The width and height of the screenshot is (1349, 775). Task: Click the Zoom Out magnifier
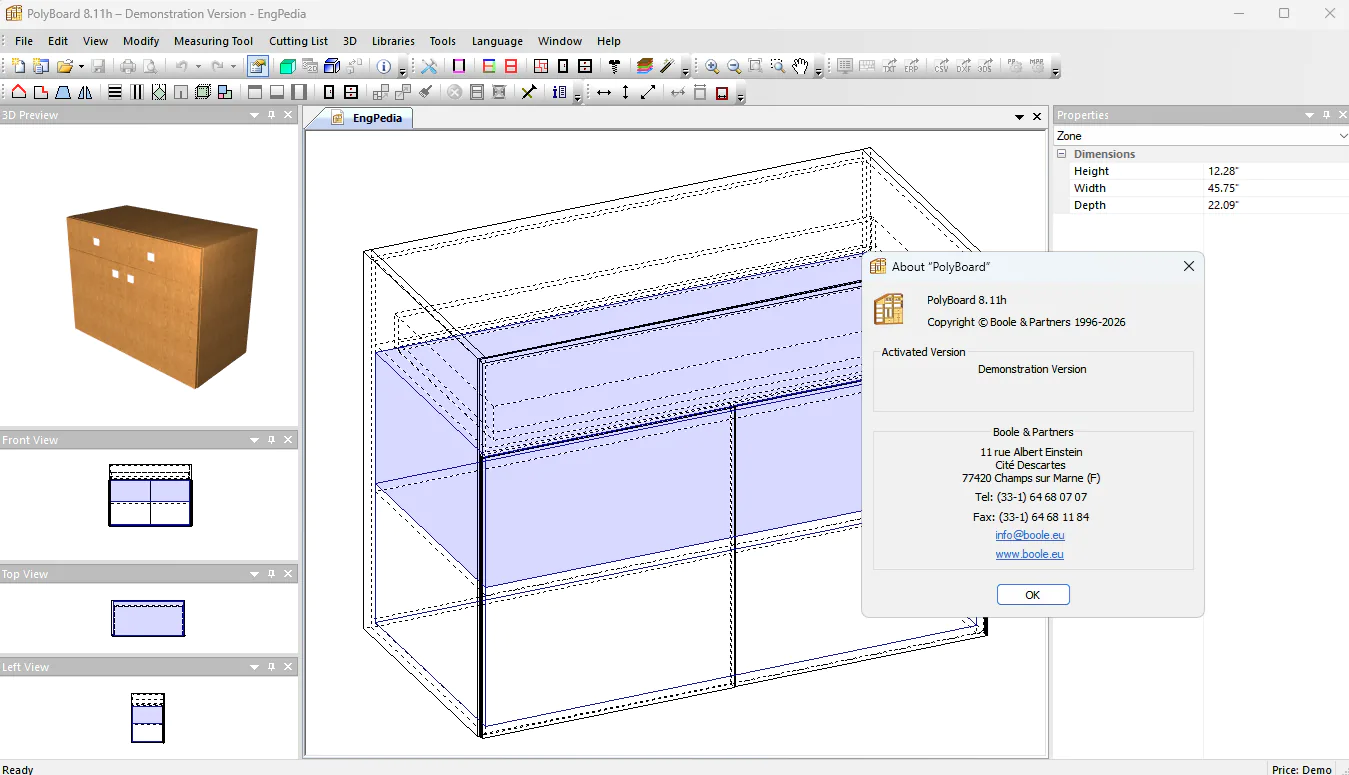click(x=734, y=67)
